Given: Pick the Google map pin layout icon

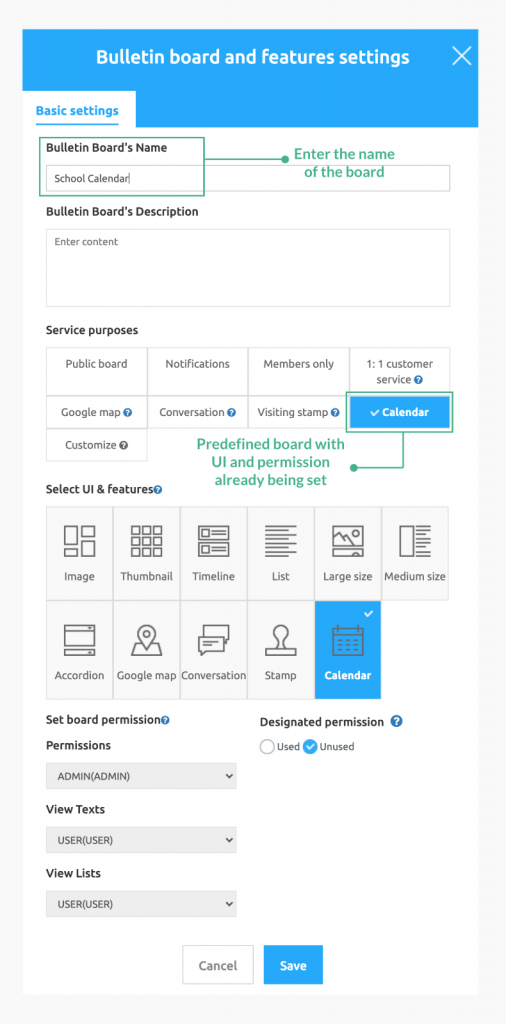Looking at the screenshot, I should tap(146, 640).
